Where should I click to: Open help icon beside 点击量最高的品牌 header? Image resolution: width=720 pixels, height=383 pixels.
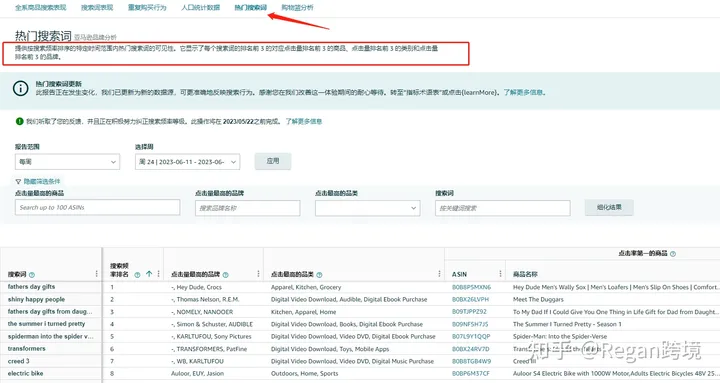point(225,275)
